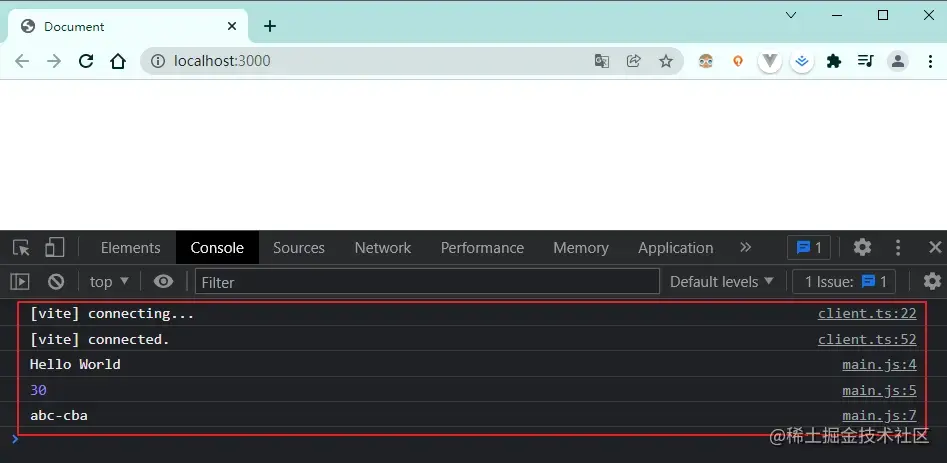Open the main.js:5 source link
947x463 pixels.
coord(879,391)
